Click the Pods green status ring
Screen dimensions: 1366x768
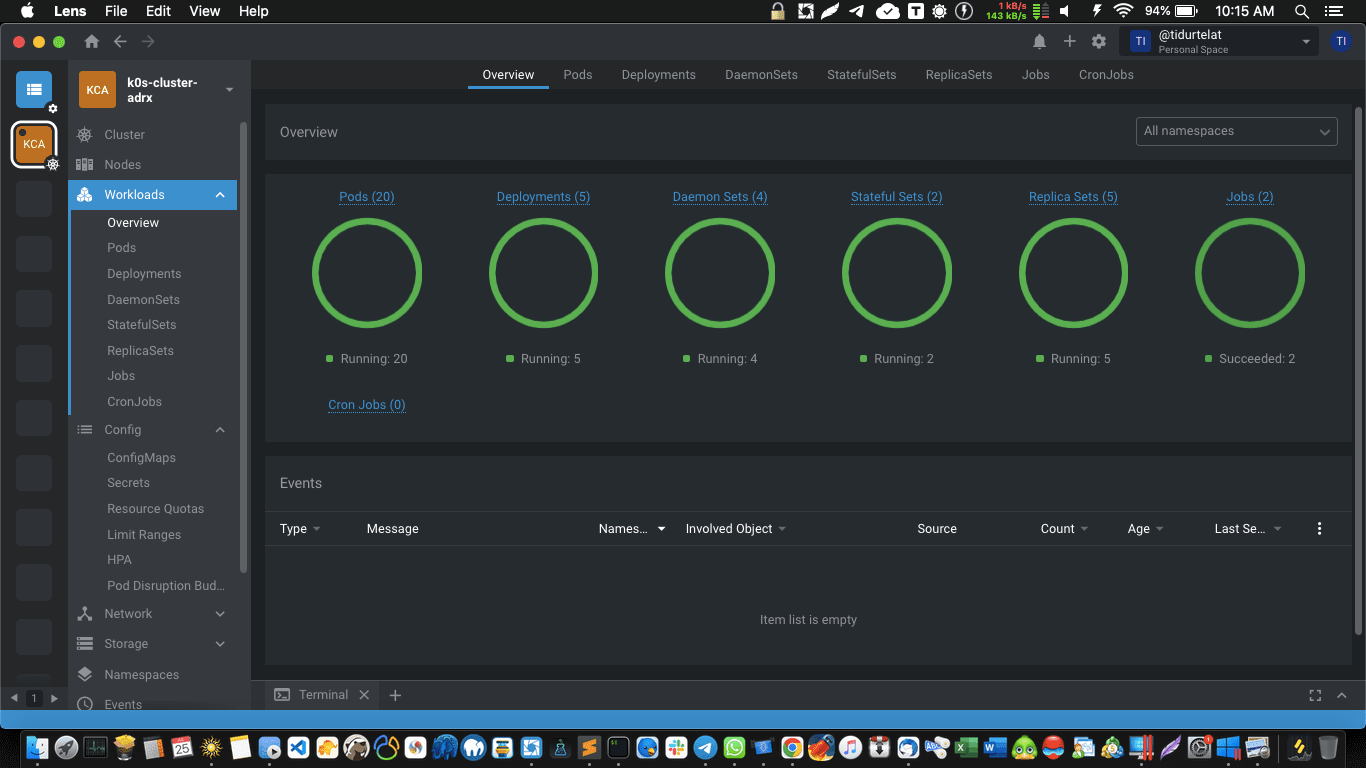[x=367, y=274]
